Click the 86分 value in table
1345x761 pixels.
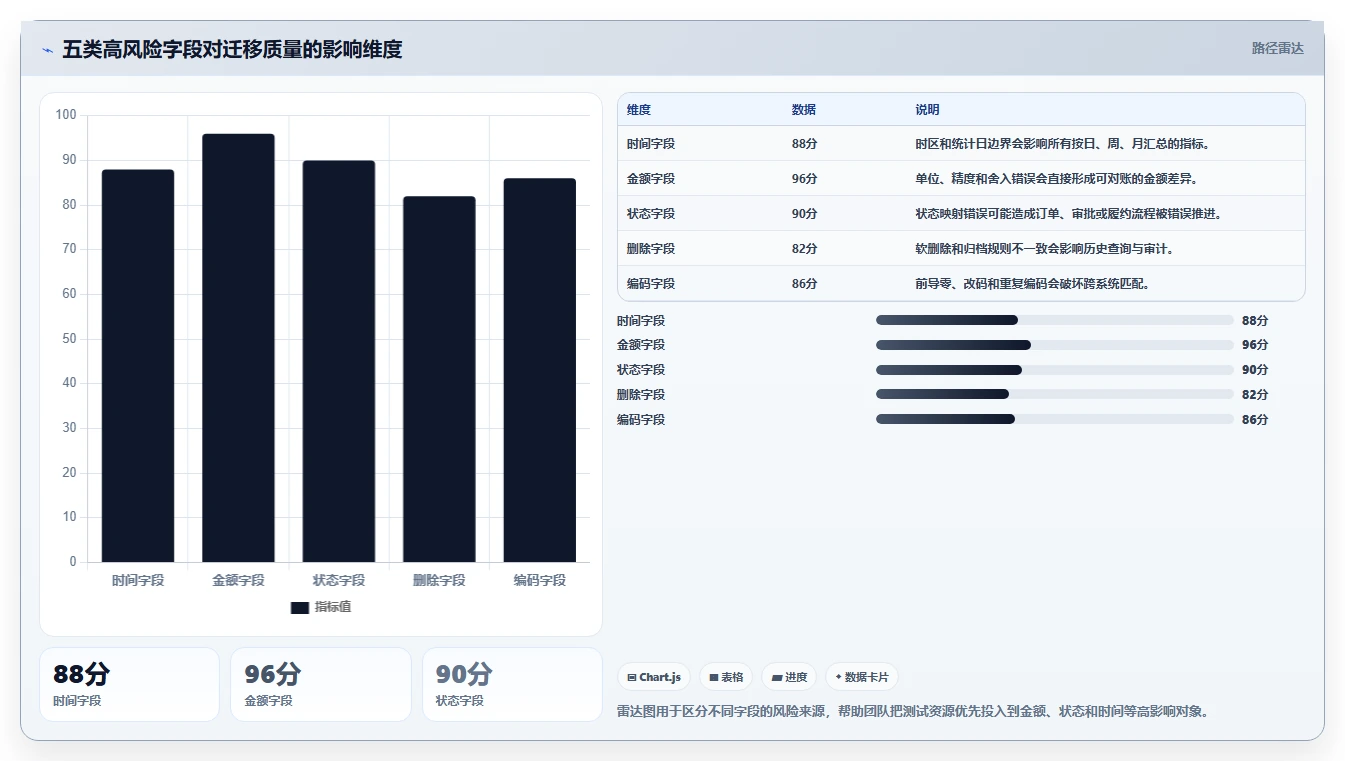(x=804, y=284)
